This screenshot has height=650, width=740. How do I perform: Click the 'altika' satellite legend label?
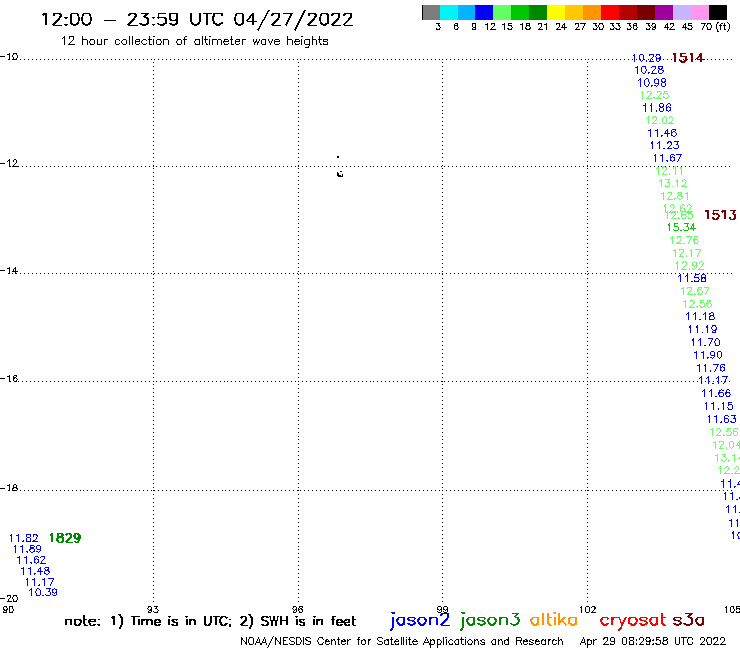554,620
